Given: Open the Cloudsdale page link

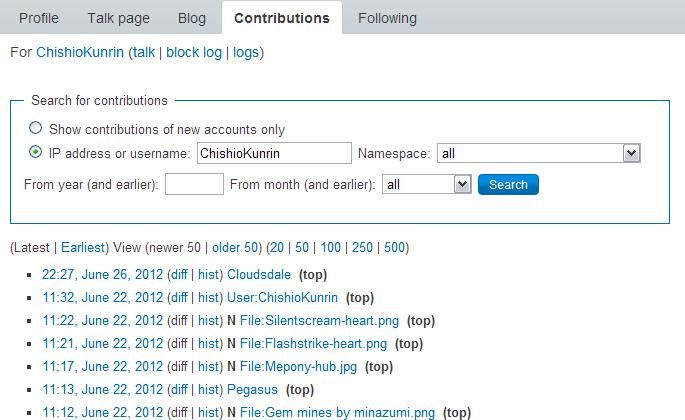Looking at the screenshot, I should [x=259, y=274].
